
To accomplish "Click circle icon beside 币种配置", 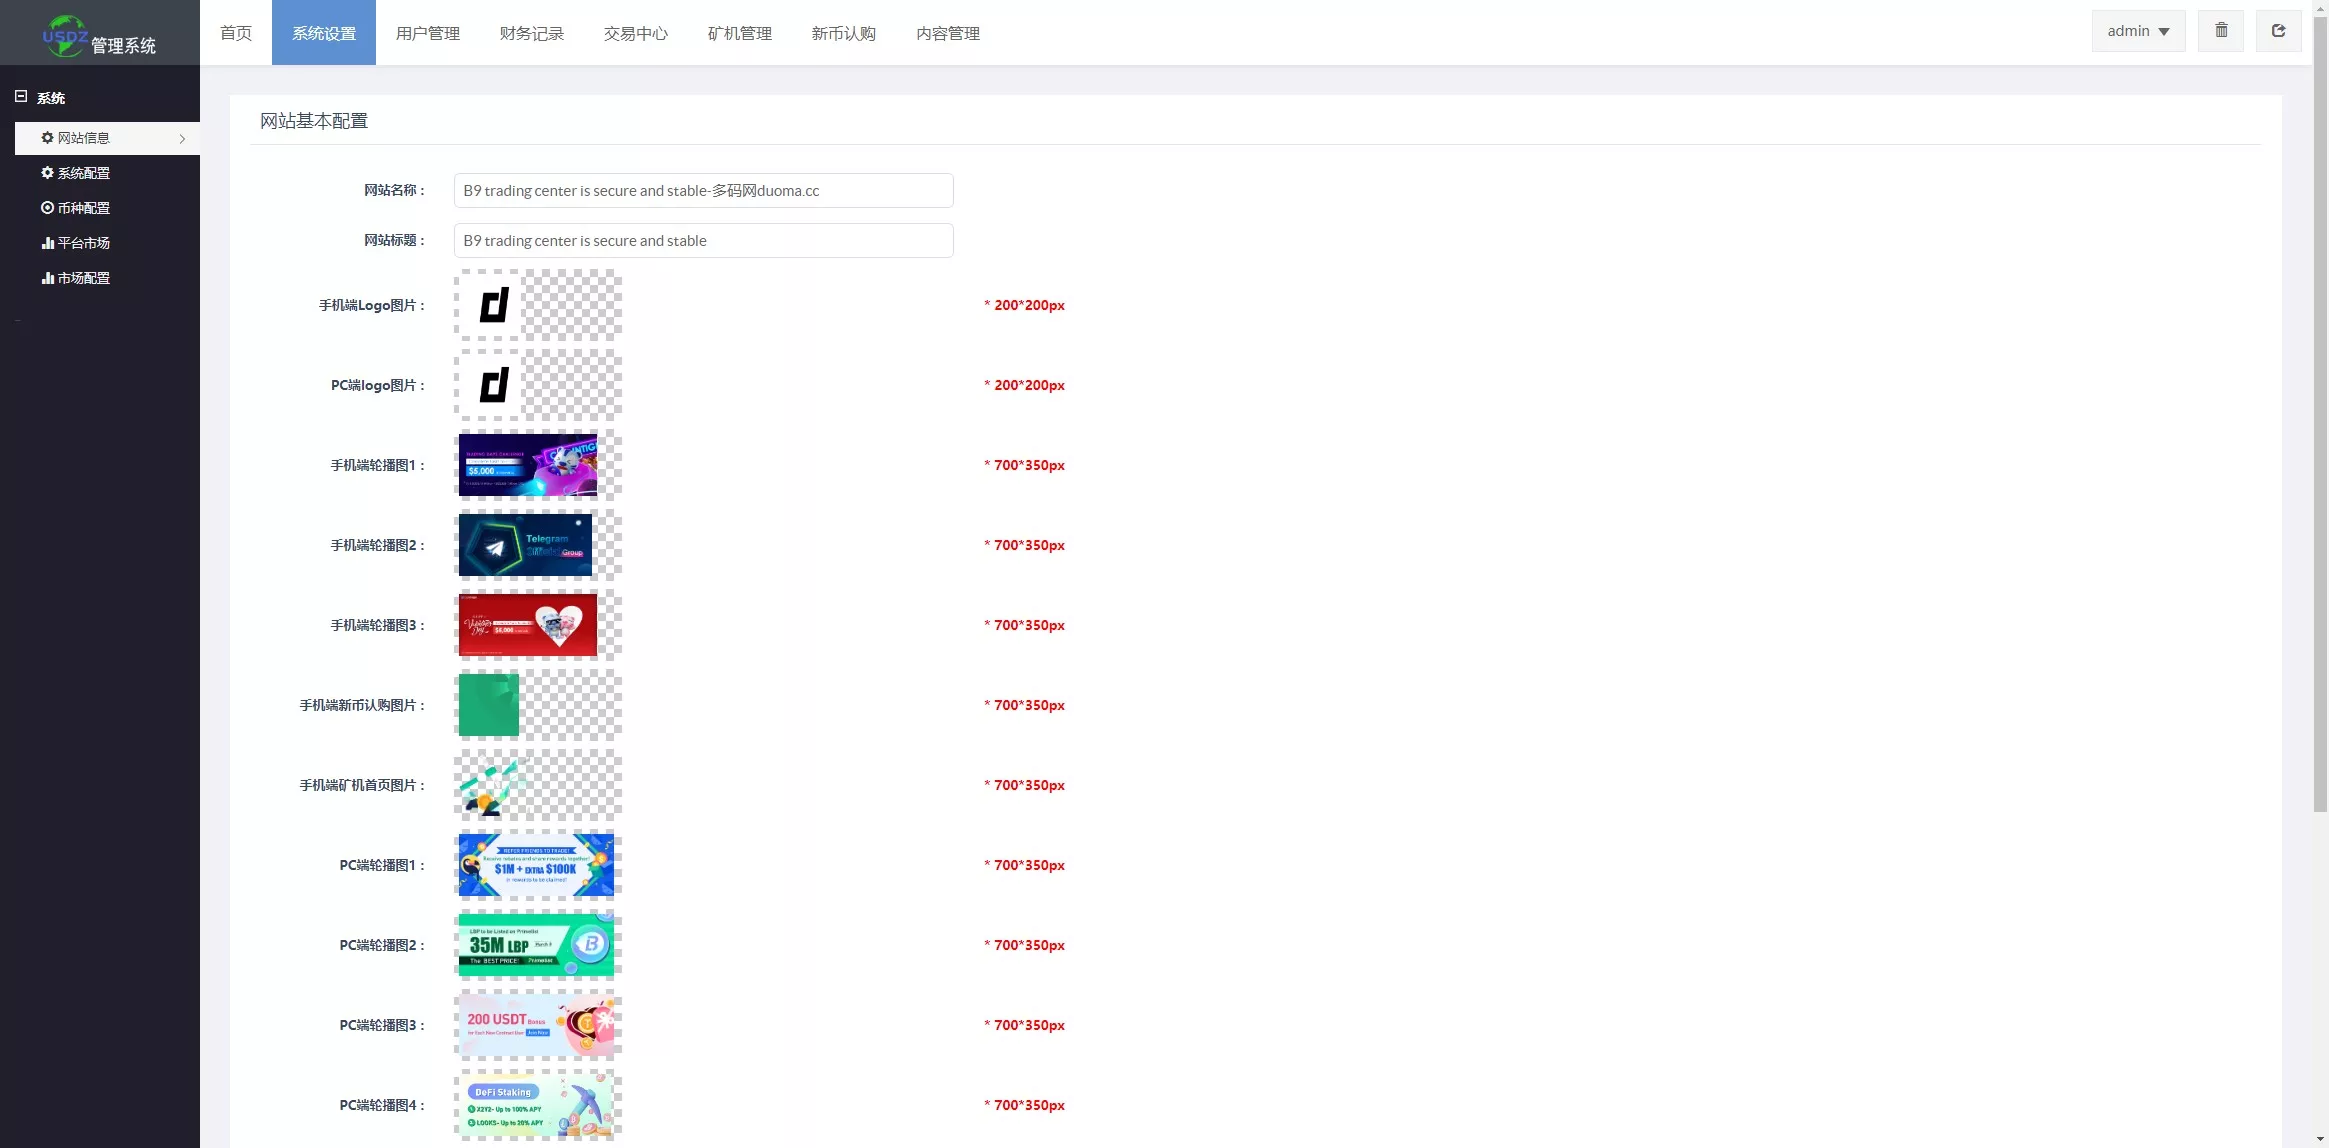I will point(47,208).
